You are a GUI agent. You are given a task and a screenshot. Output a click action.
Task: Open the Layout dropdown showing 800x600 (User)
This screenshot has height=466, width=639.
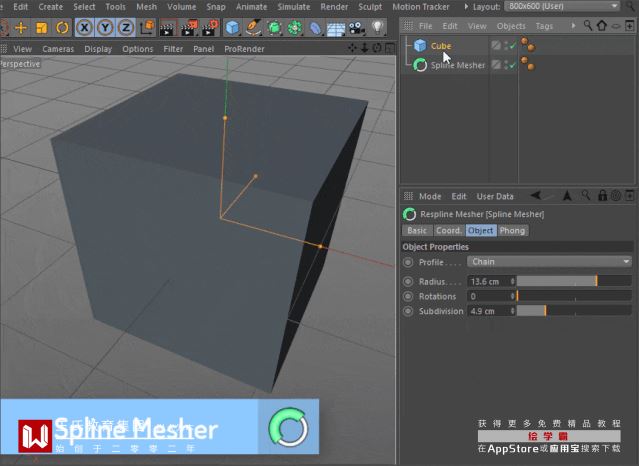click(x=562, y=6)
